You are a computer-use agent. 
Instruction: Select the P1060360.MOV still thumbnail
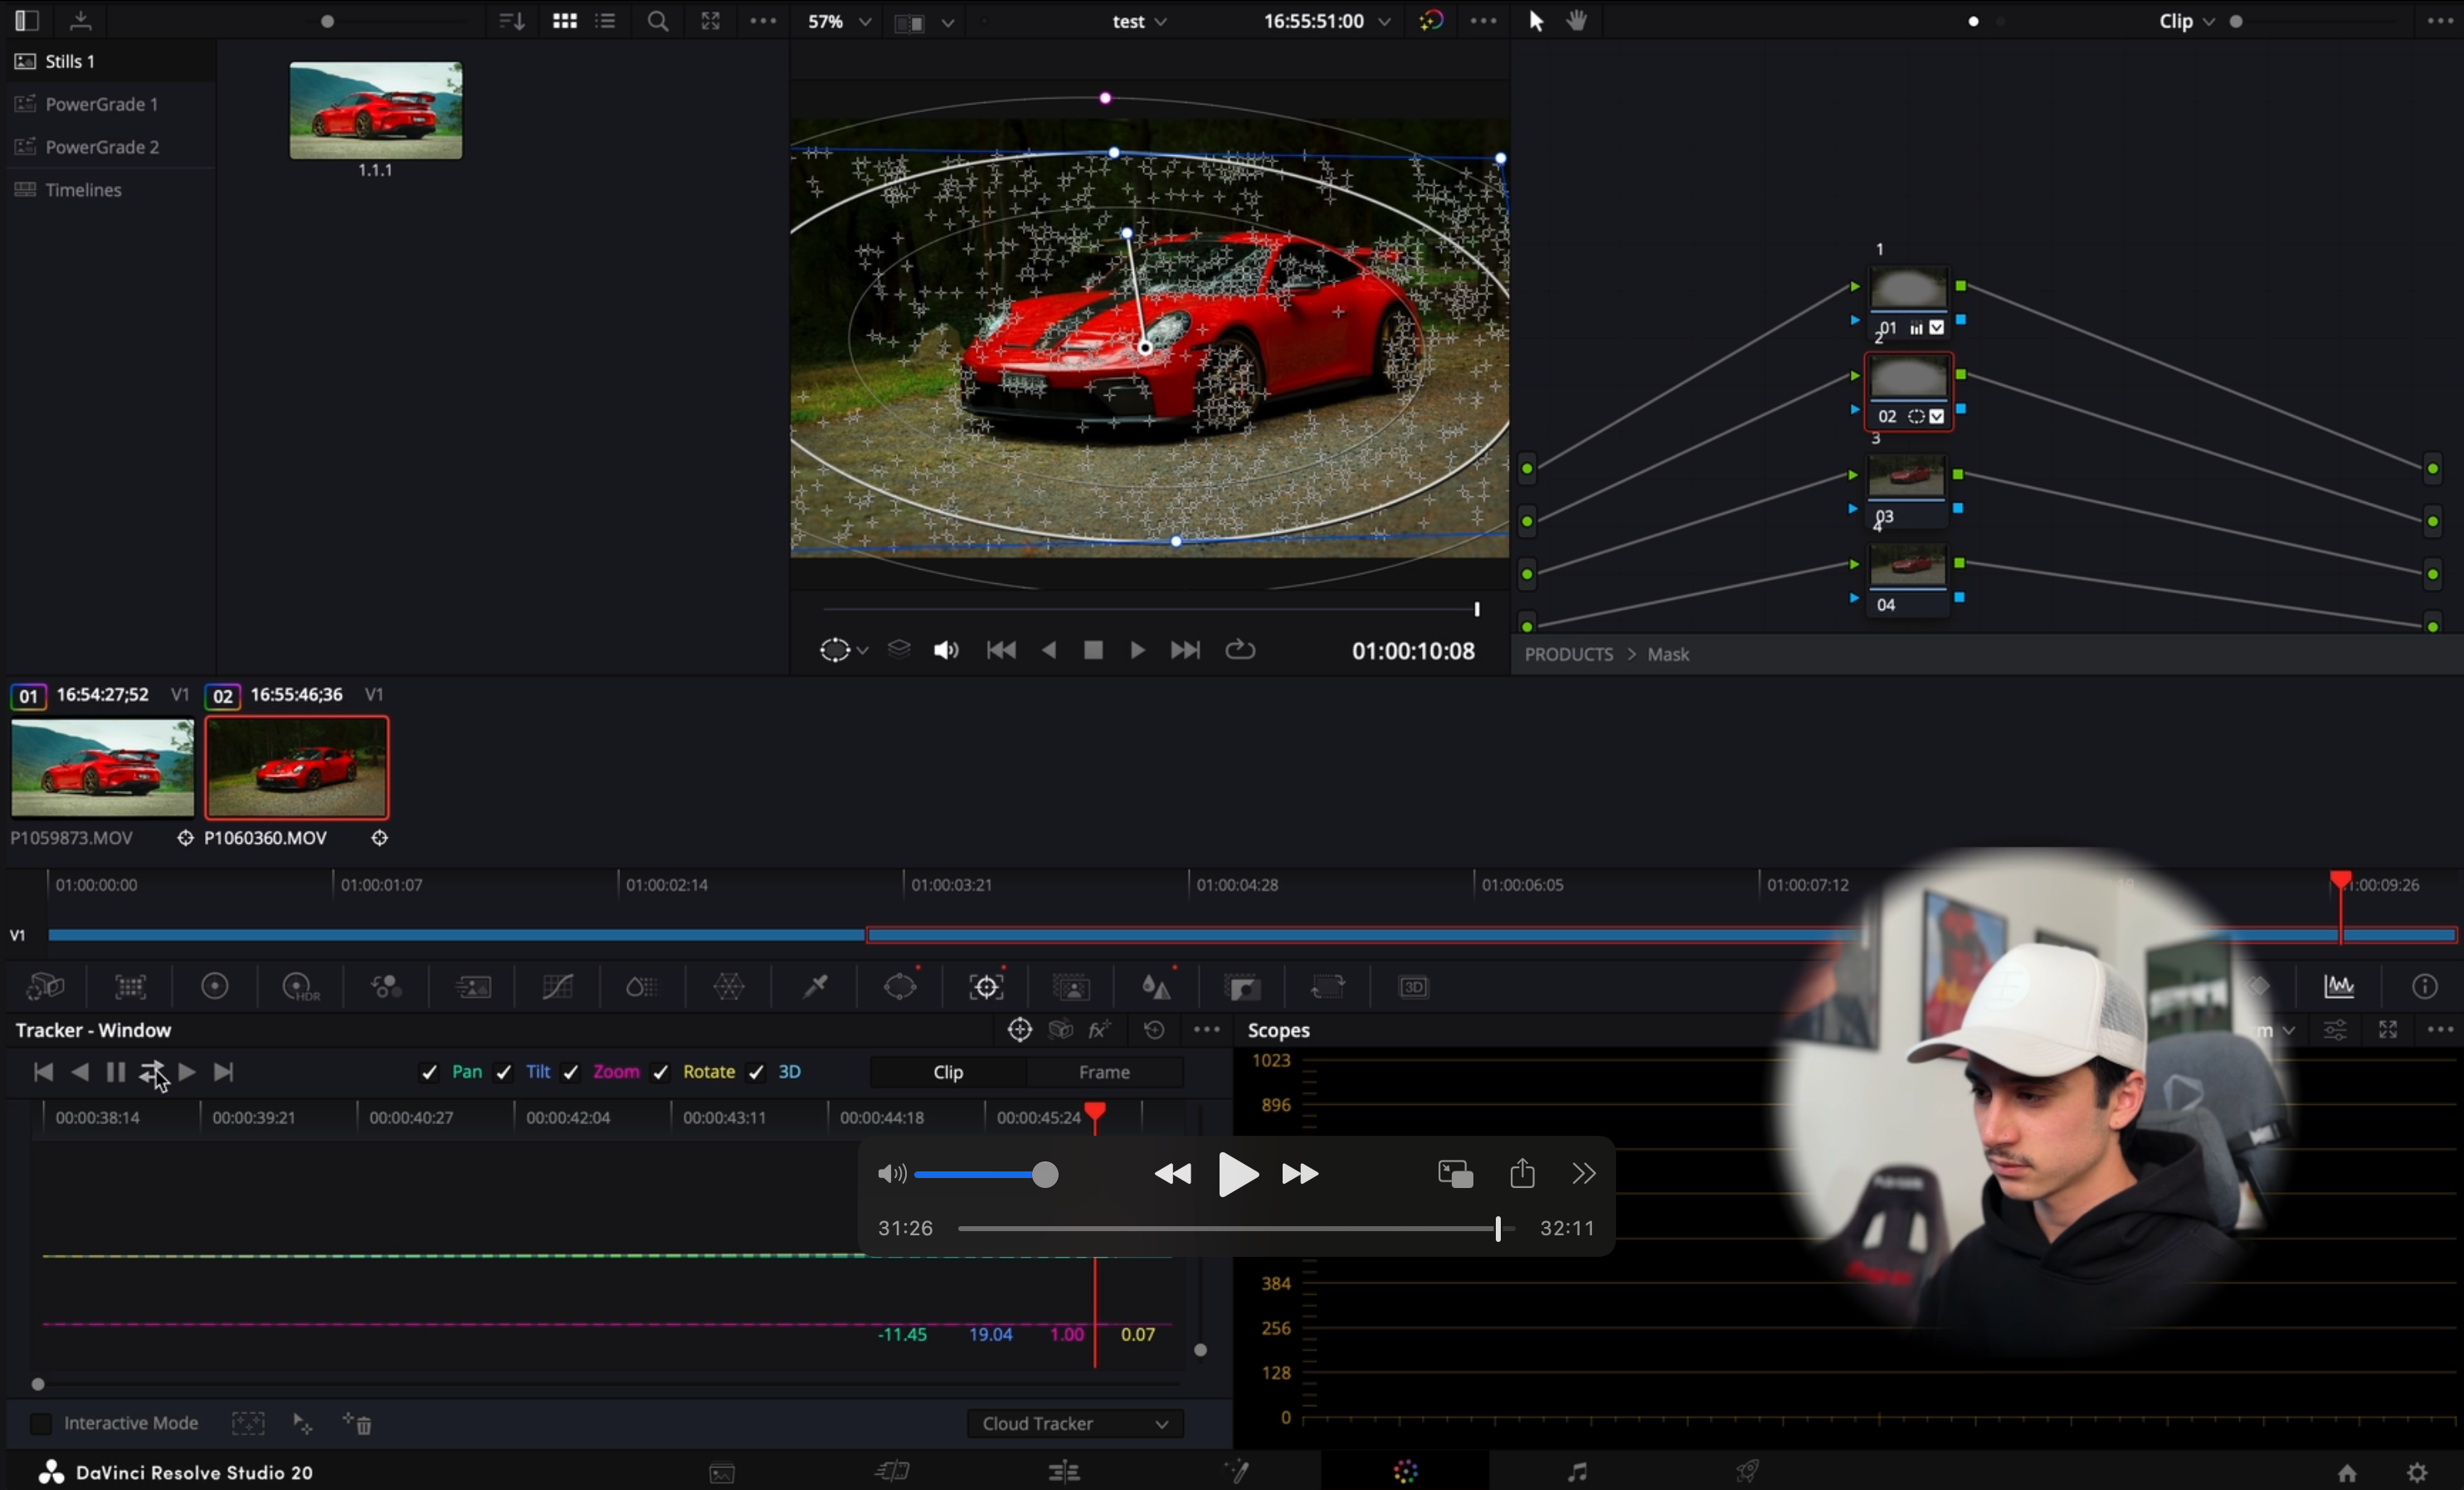coord(296,768)
